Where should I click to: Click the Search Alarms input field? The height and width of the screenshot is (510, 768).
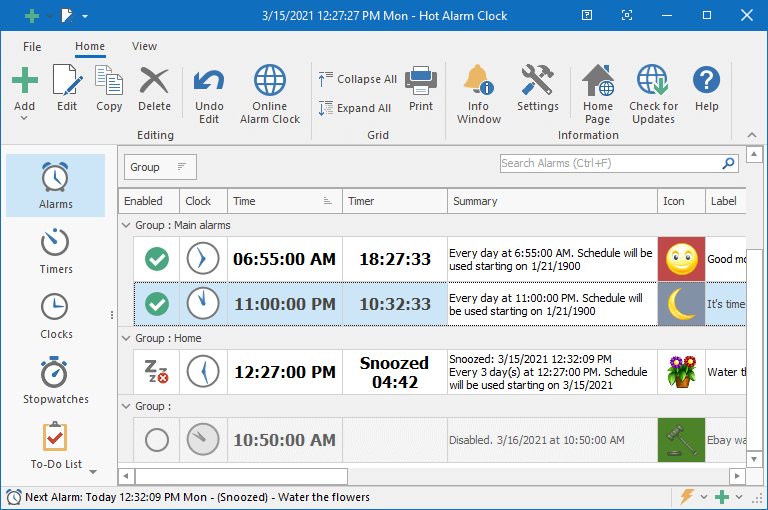pyautogui.click(x=608, y=163)
